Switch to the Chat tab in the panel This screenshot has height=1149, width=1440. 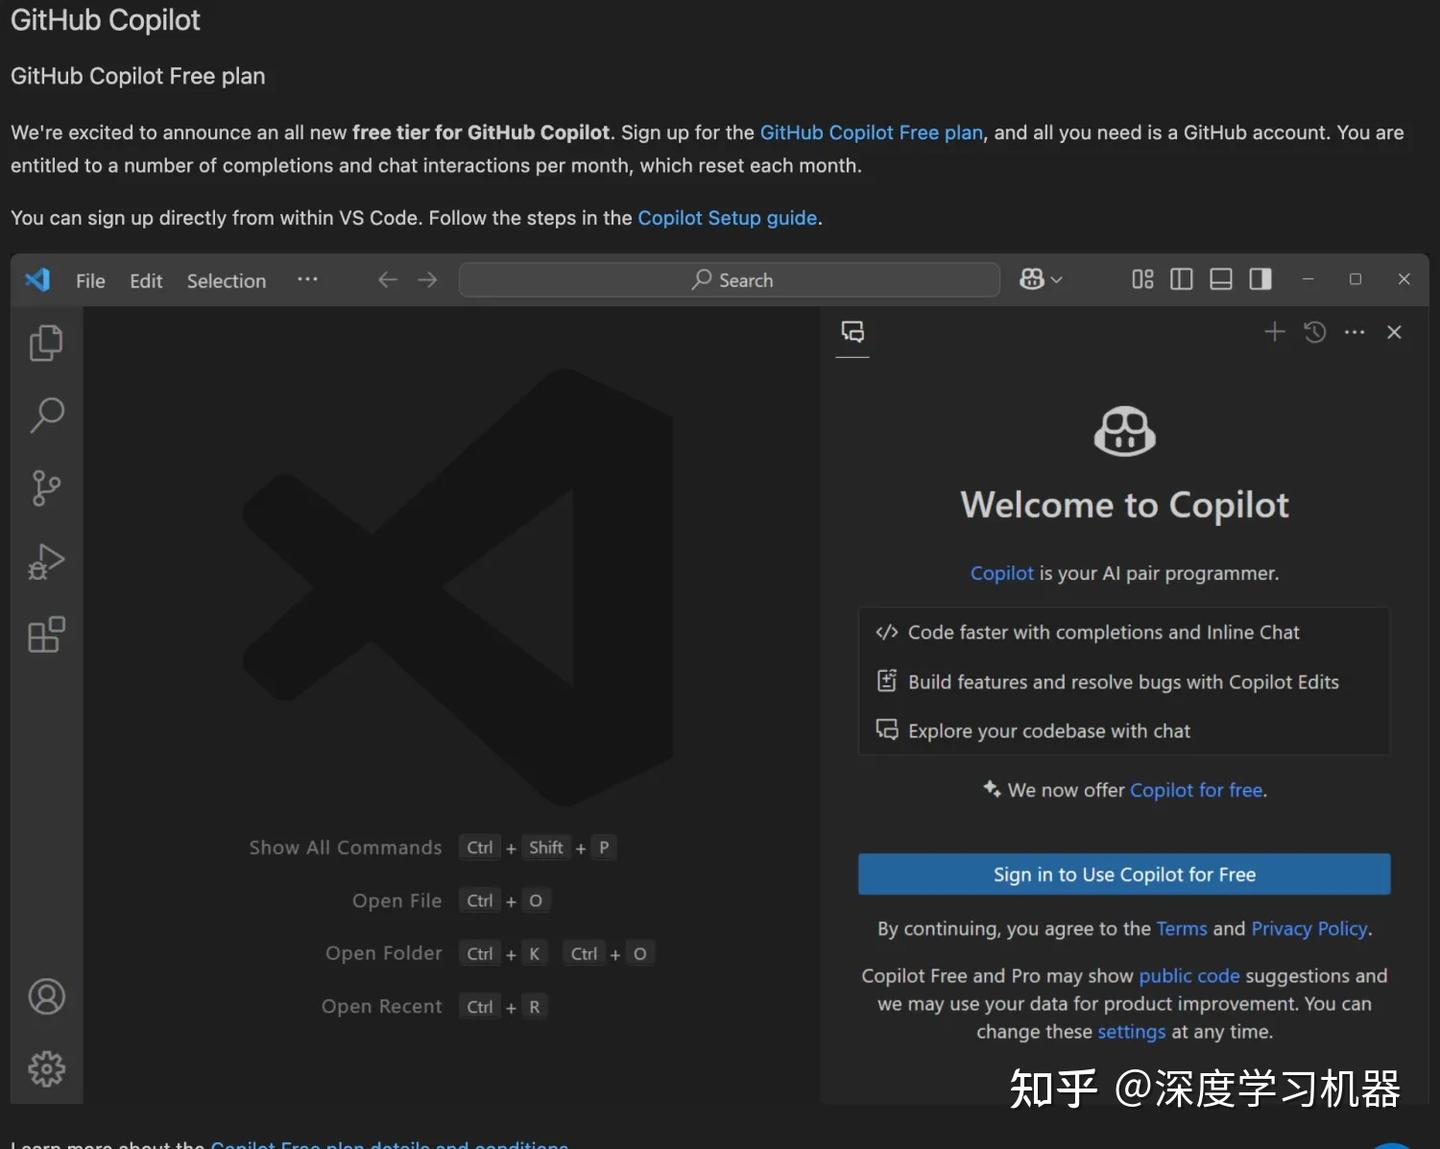click(852, 332)
